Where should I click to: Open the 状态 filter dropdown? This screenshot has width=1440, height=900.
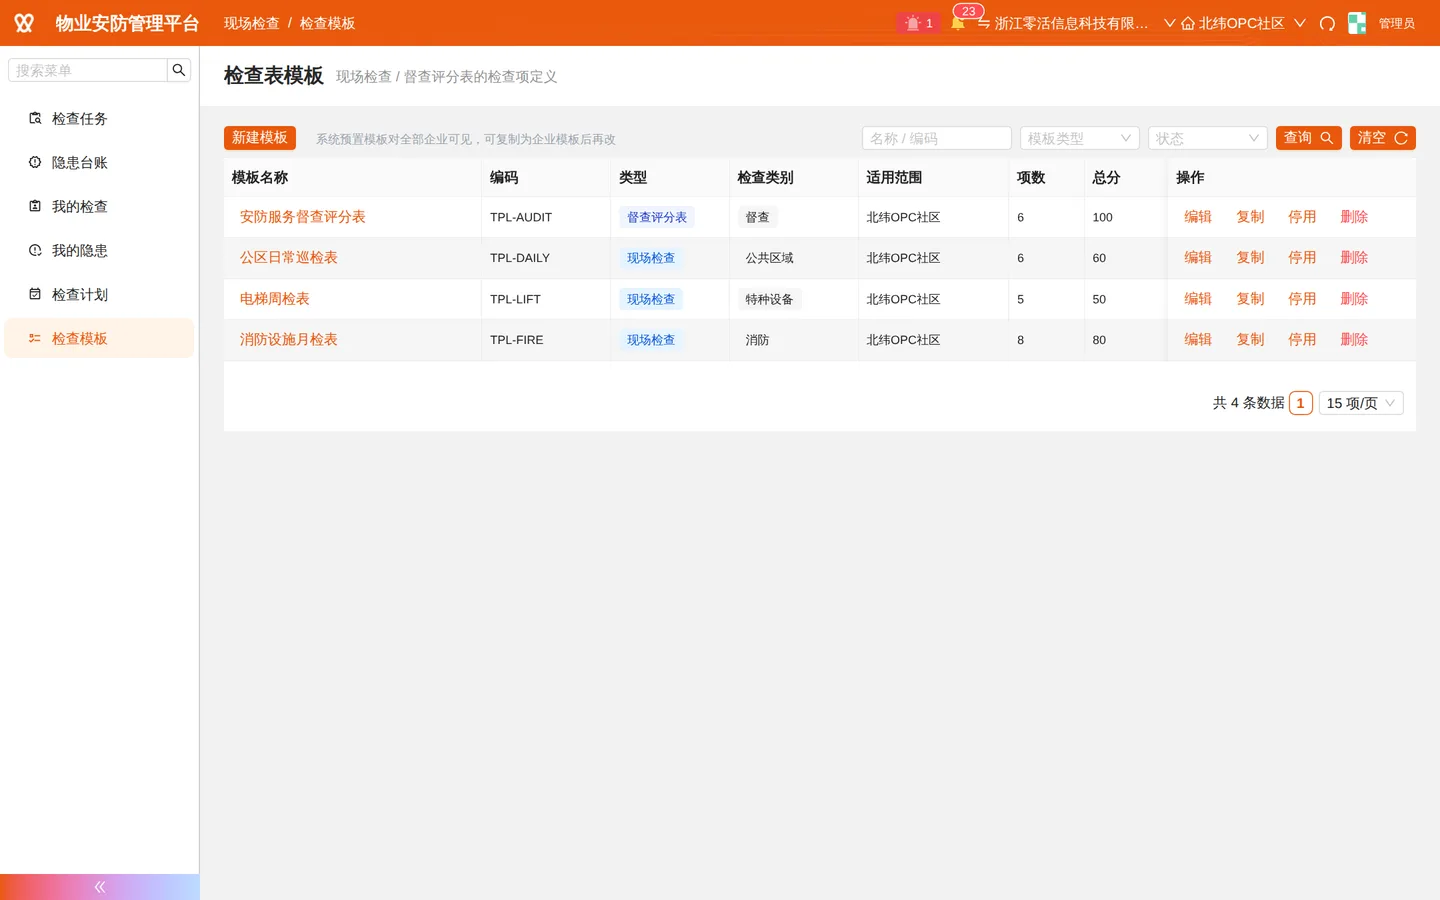(1208, 138)
